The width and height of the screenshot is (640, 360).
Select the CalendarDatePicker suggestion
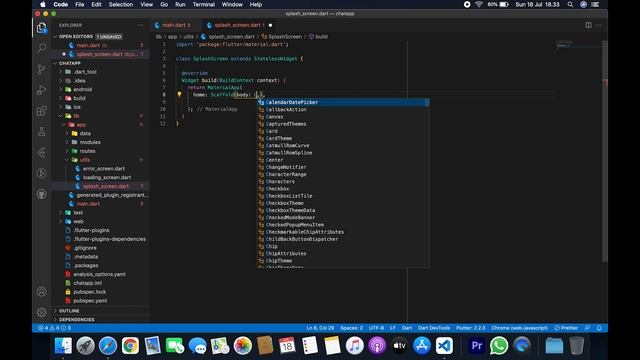tap(343, 102)
